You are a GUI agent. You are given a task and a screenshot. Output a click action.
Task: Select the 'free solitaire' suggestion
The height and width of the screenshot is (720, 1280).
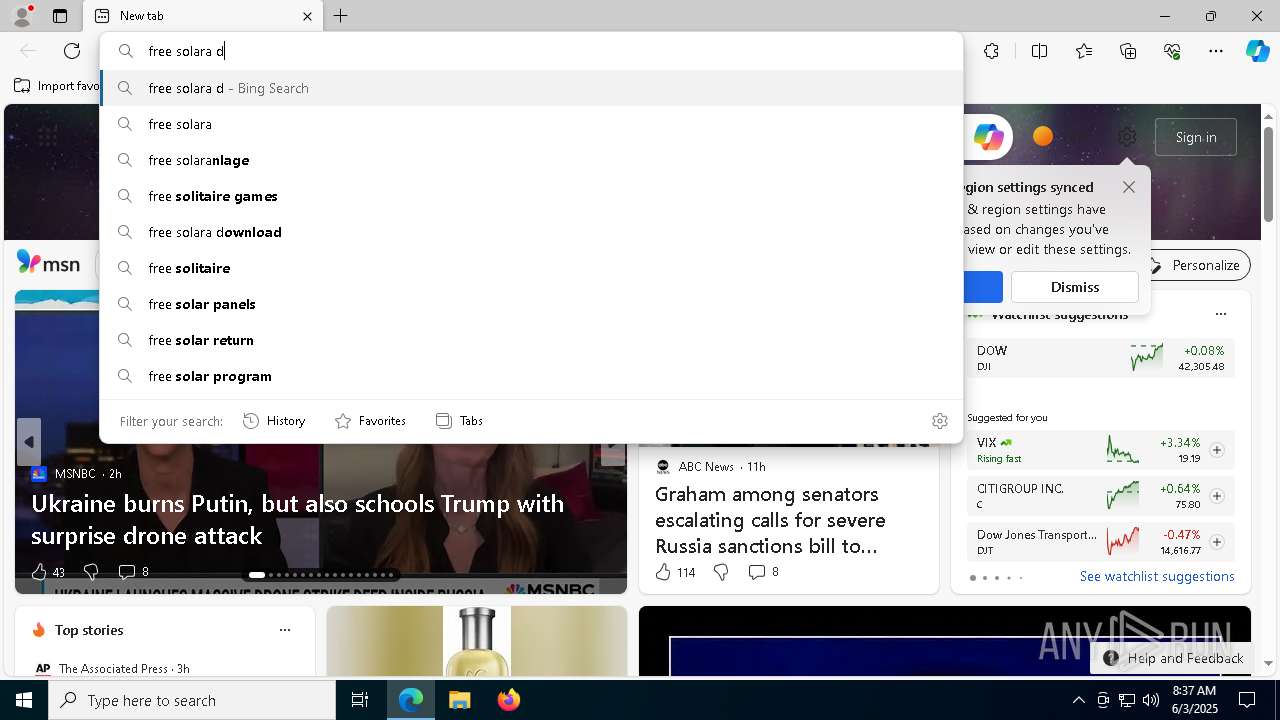(531, 268)
